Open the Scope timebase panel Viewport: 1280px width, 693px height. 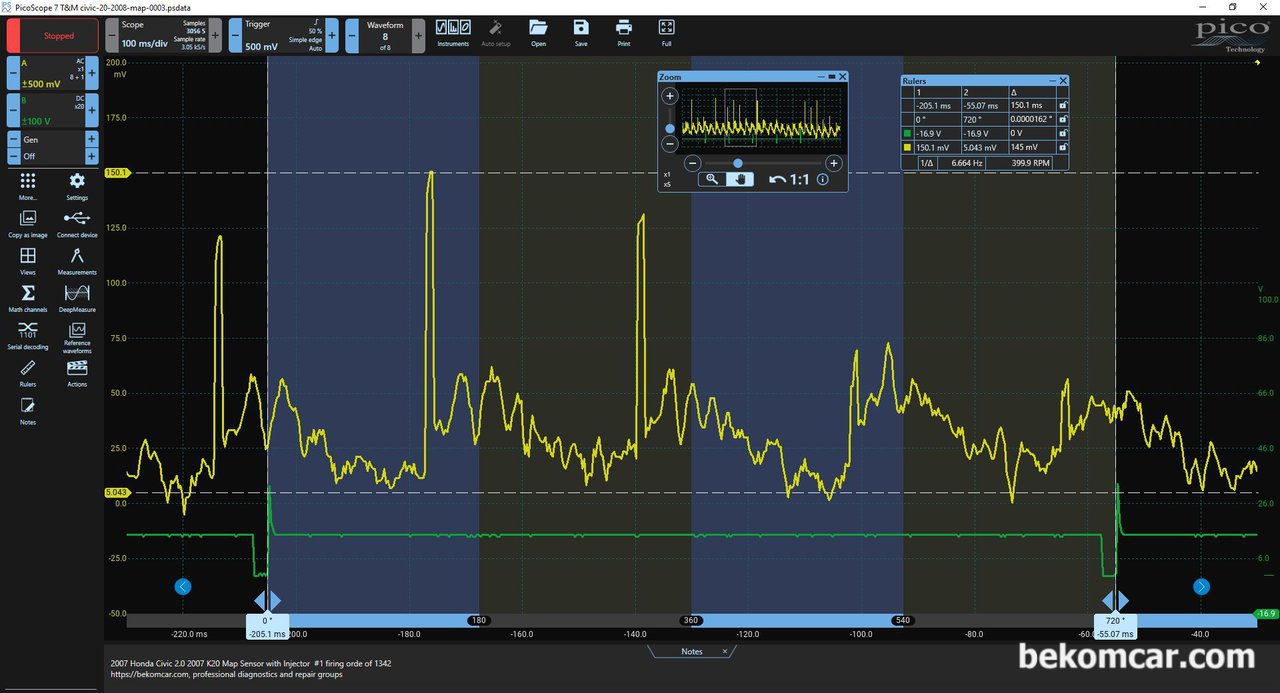pos(164,35)
